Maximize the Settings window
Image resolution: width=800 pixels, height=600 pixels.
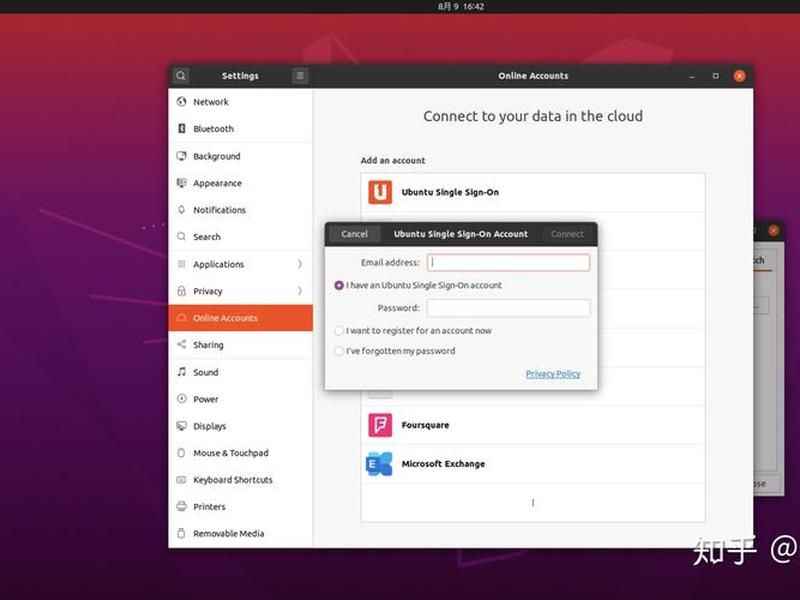(715, 76)
